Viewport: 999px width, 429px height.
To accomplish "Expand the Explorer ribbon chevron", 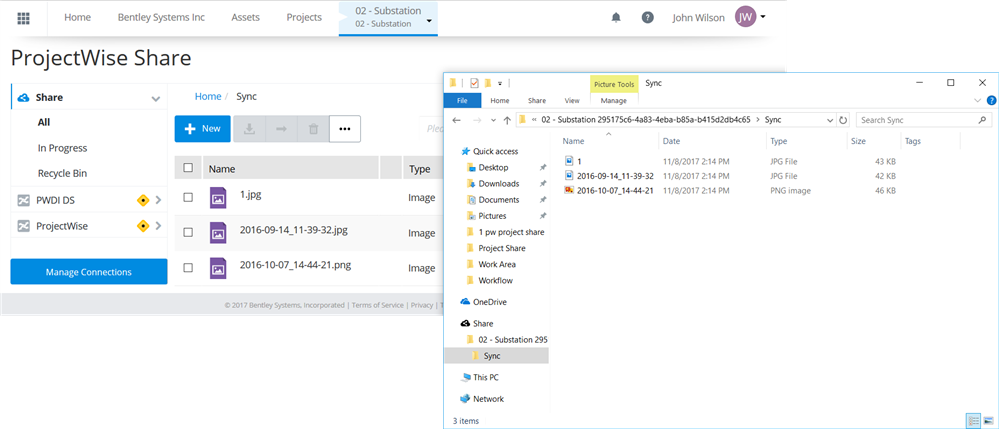I will [x=978, y=100].
